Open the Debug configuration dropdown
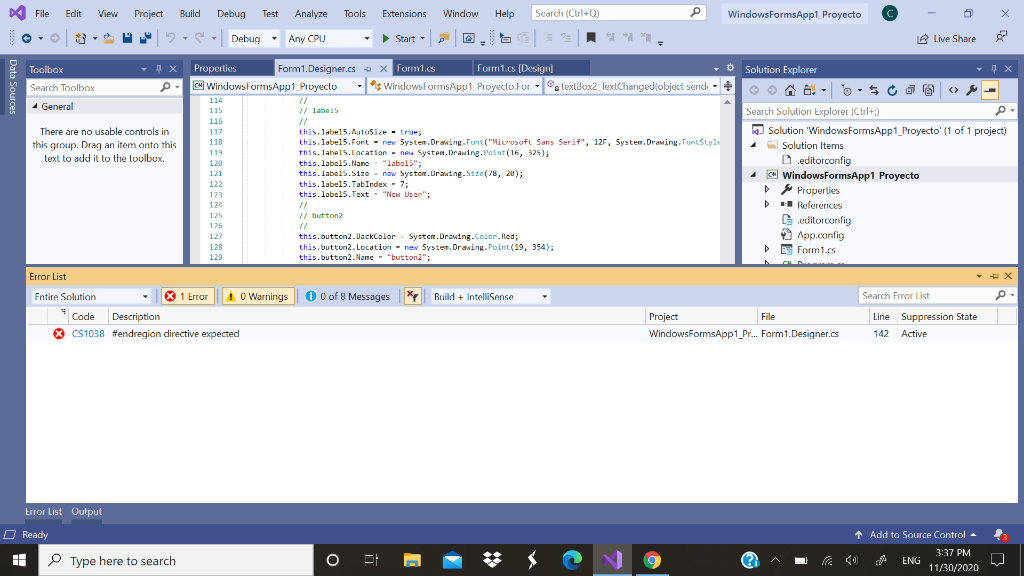Image resolution: width=1024 pixels, height=576 pixels. pyautogui.click(x=253, y=39)
